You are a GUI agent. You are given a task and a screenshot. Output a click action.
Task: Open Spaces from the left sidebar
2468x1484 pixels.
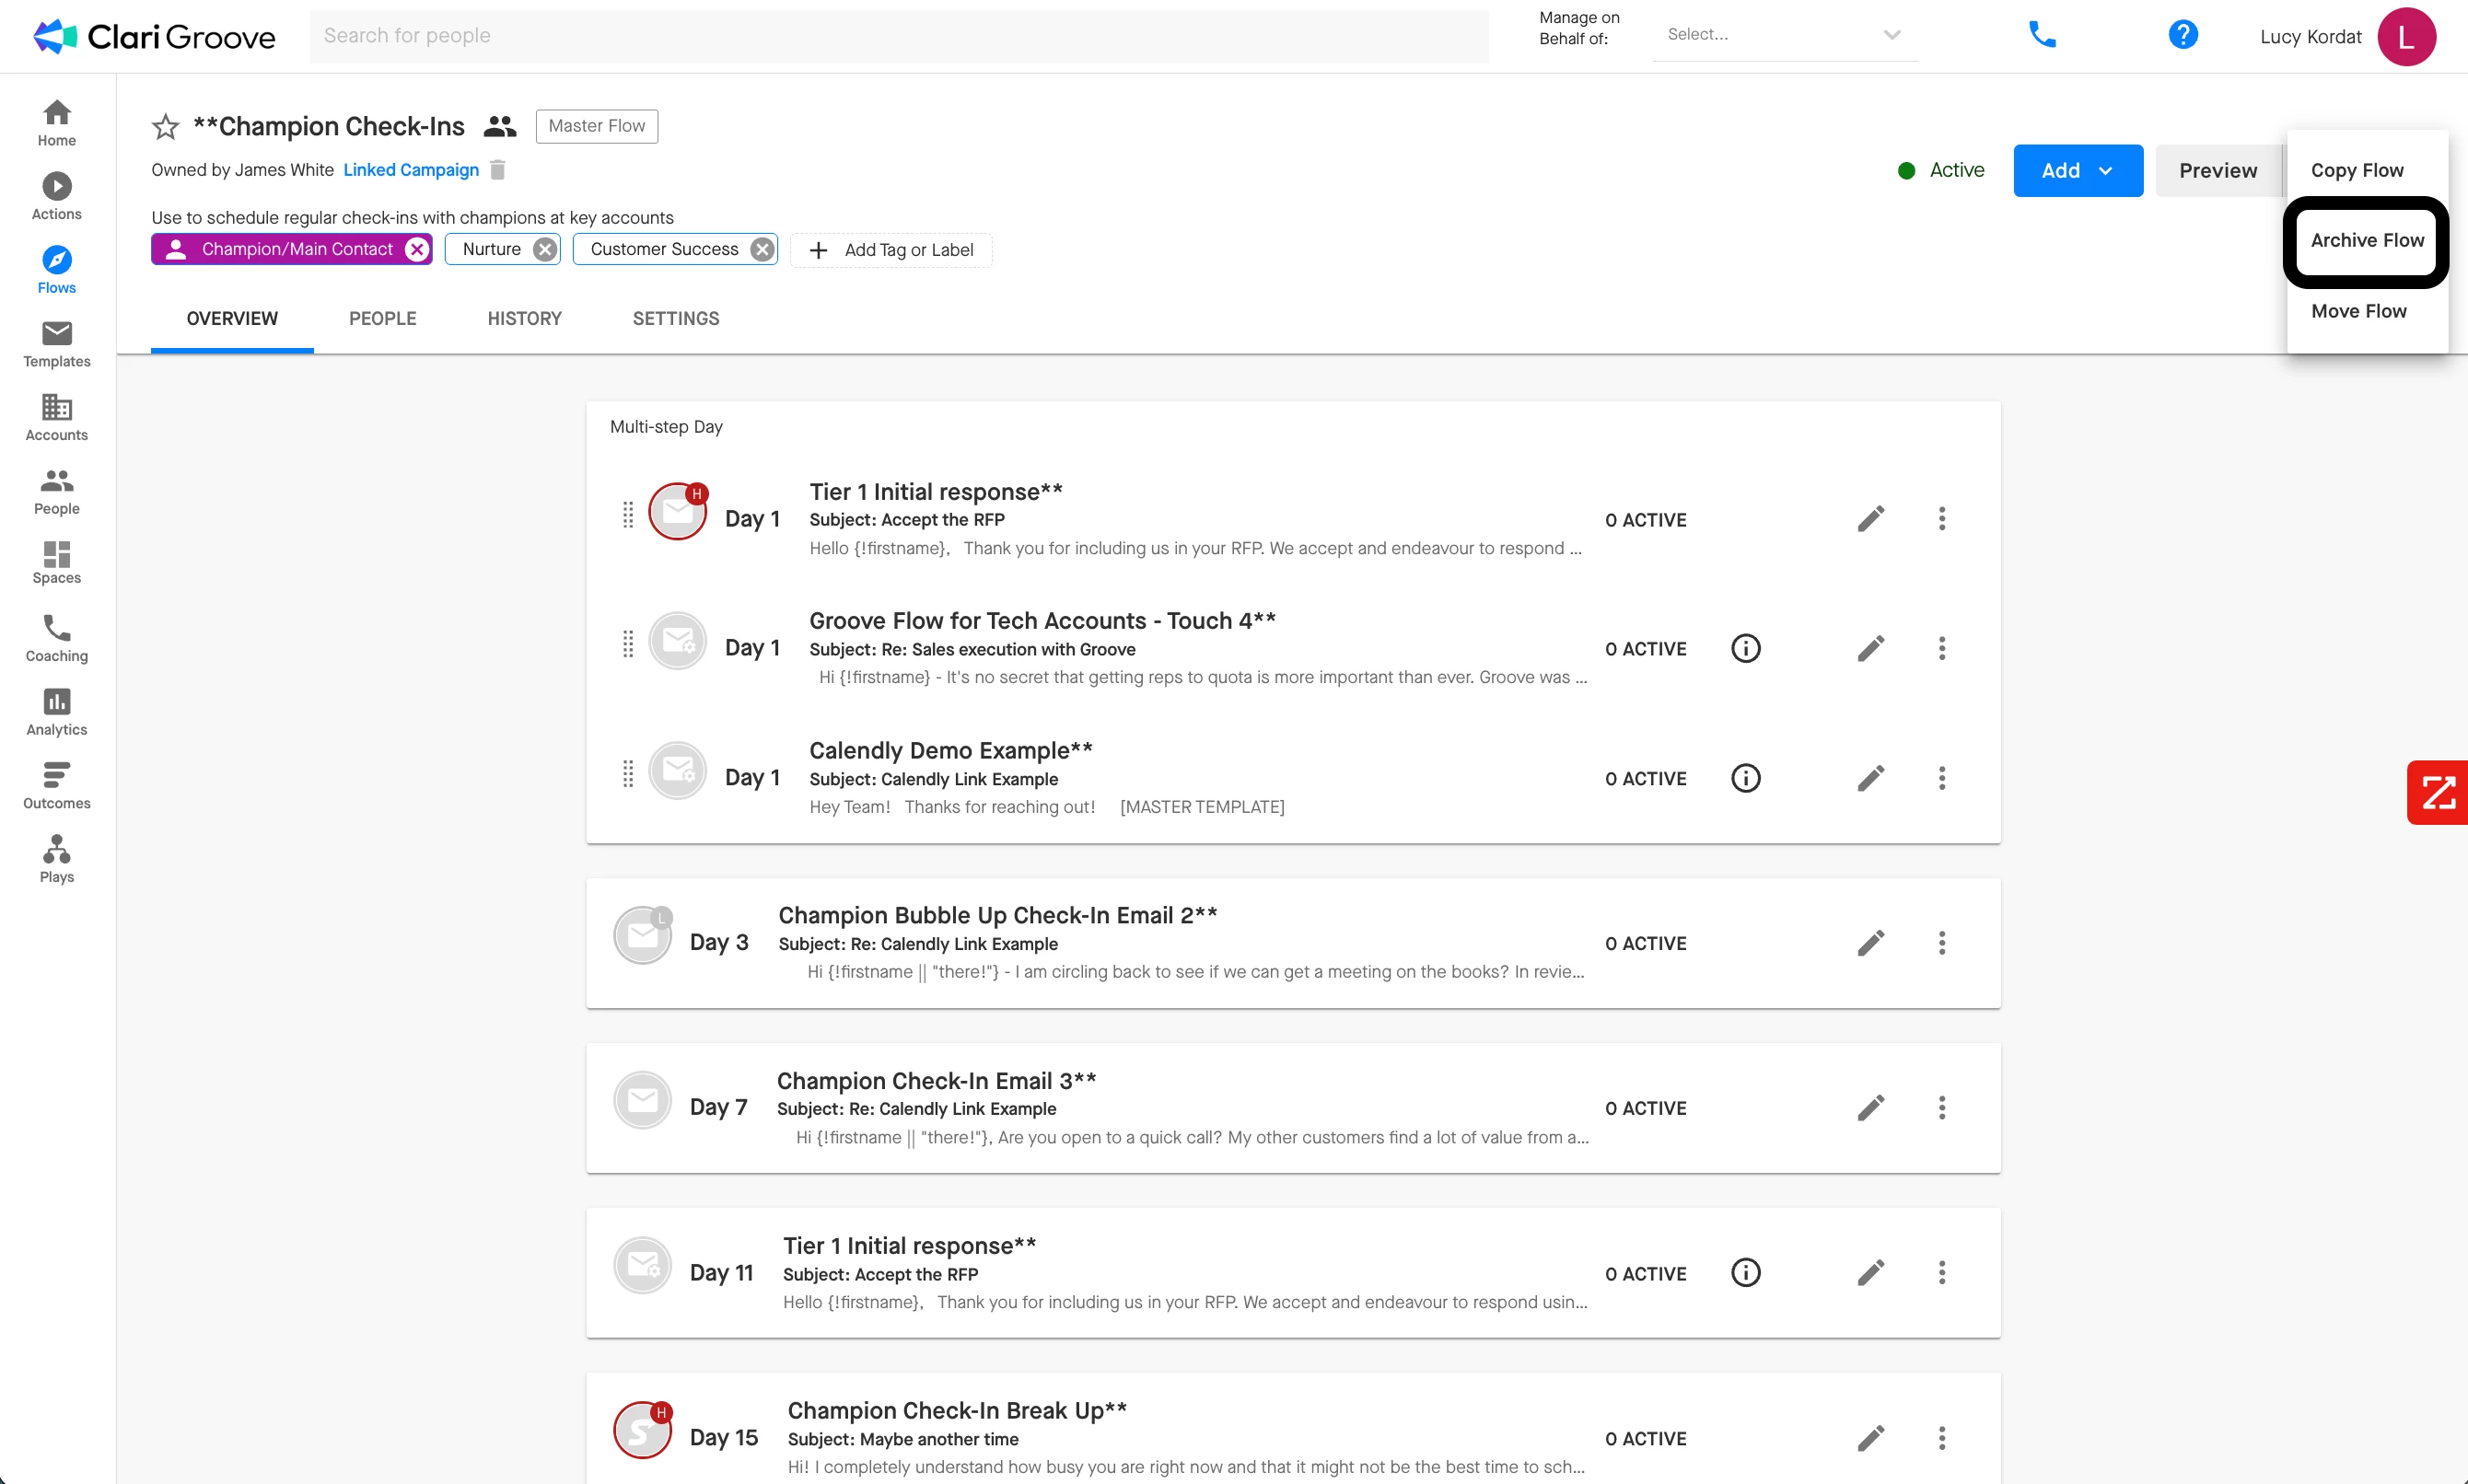click(x=57, y=562)
